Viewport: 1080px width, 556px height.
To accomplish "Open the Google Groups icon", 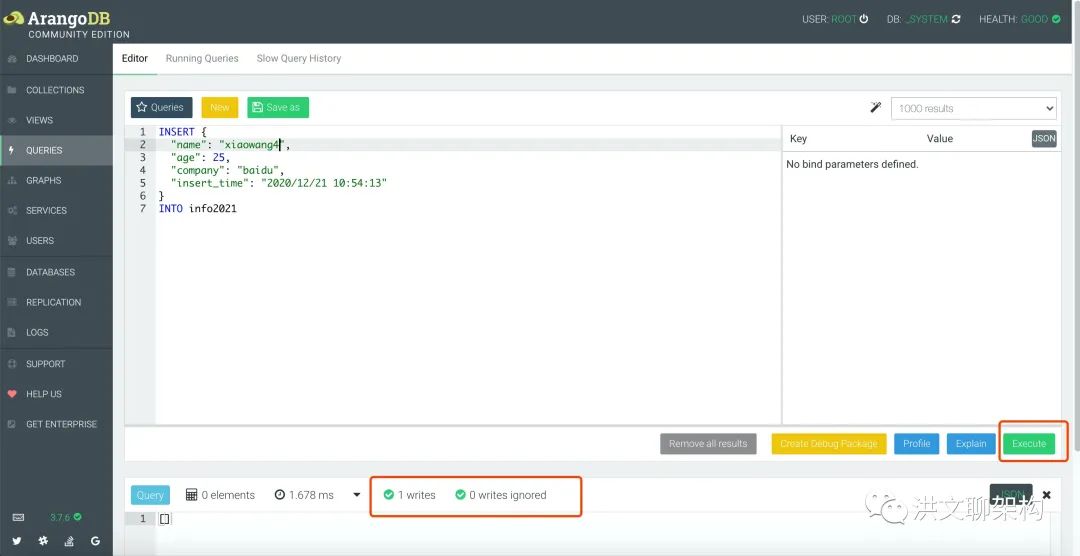I will pos(95,541).
